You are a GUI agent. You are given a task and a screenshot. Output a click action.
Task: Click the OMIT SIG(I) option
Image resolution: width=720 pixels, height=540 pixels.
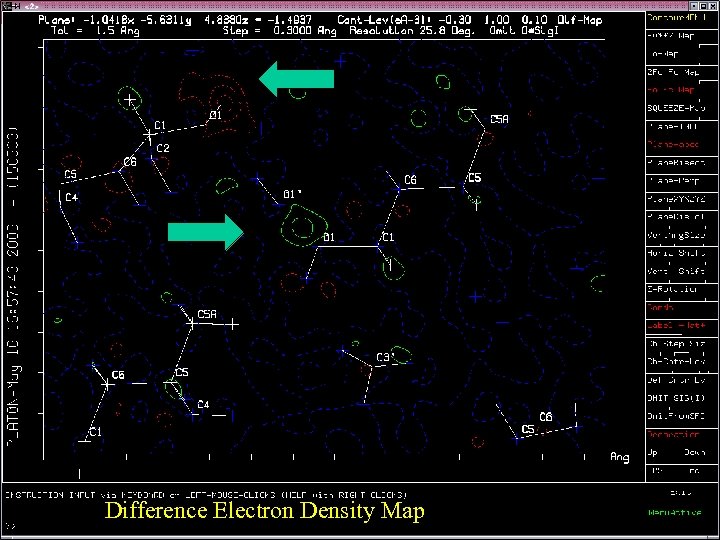(x=676, y=398)
